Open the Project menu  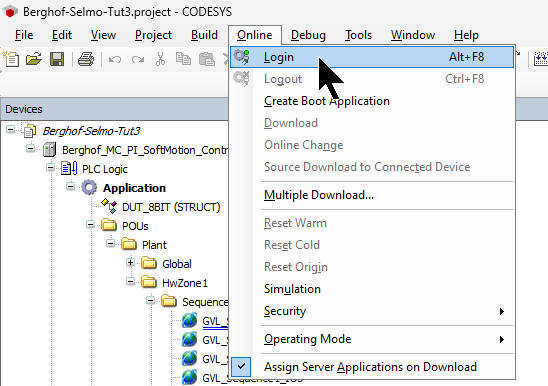tap(153, 35)
